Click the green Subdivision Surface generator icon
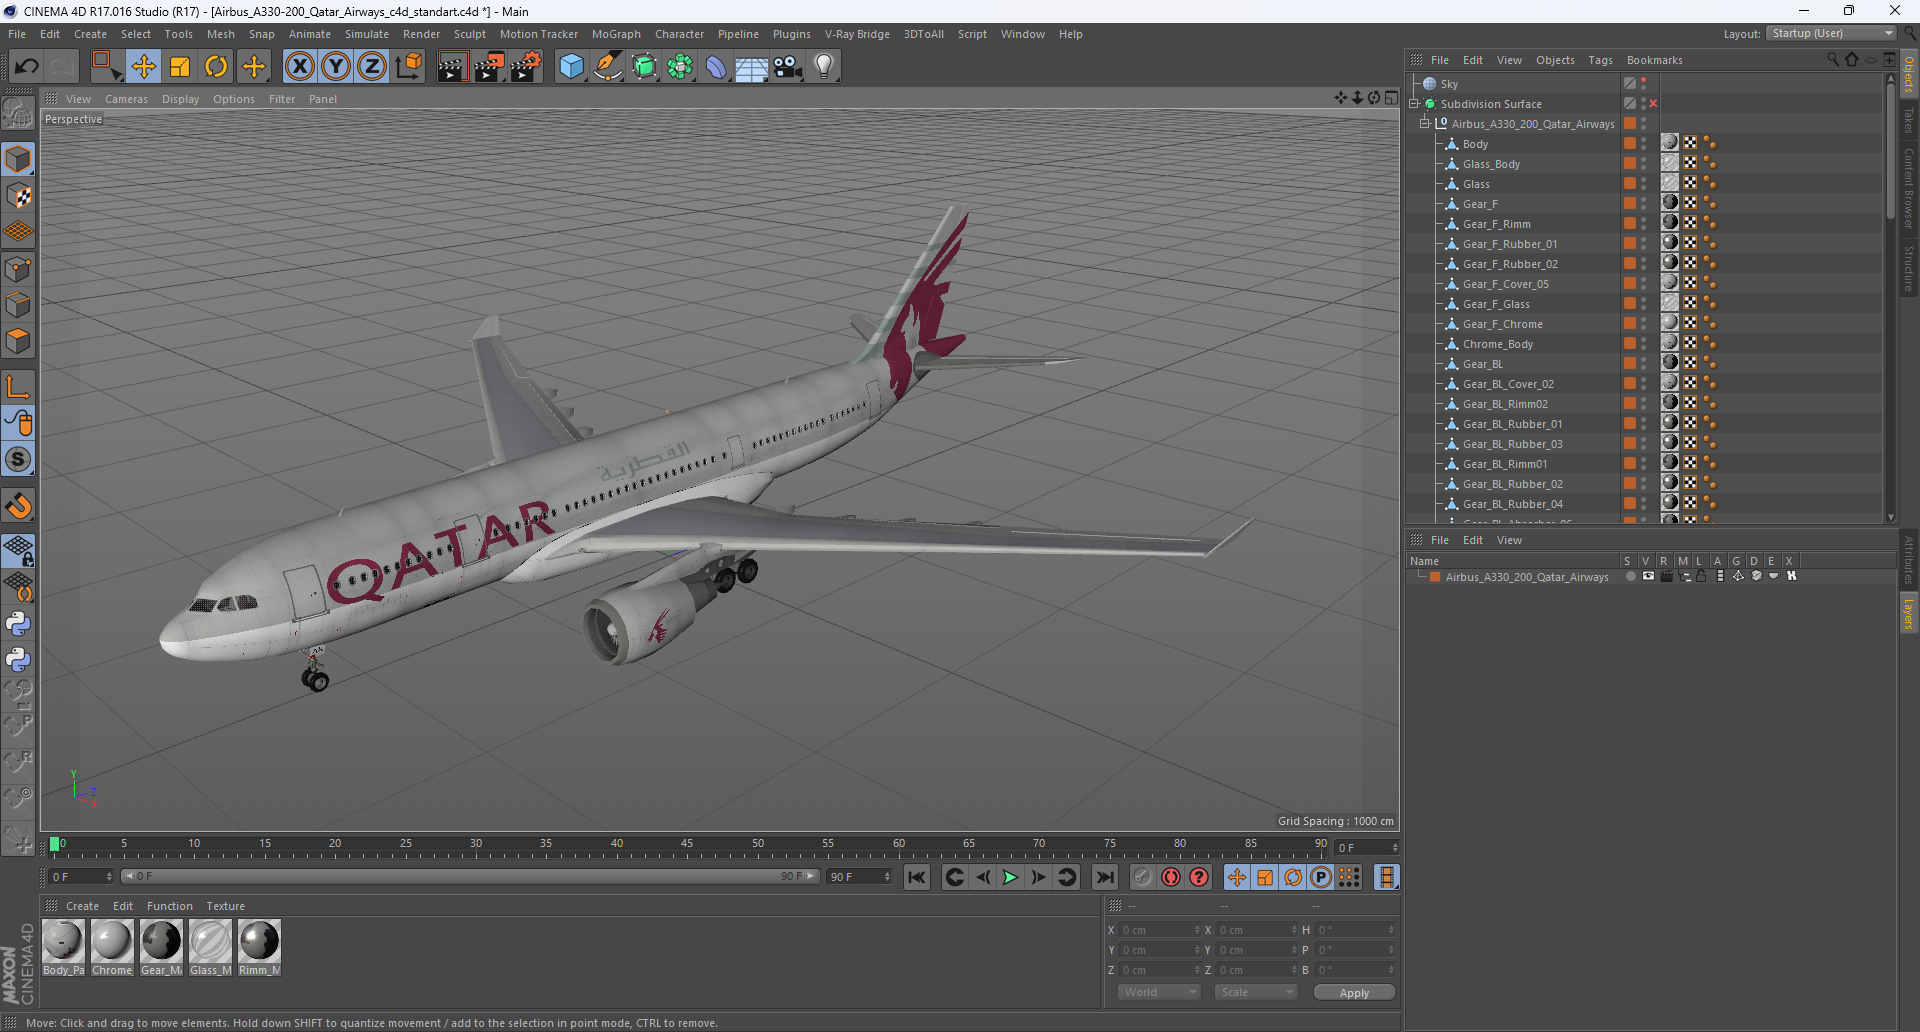The height and width of the screenshot is (1032, 1920). click(644, 67)
